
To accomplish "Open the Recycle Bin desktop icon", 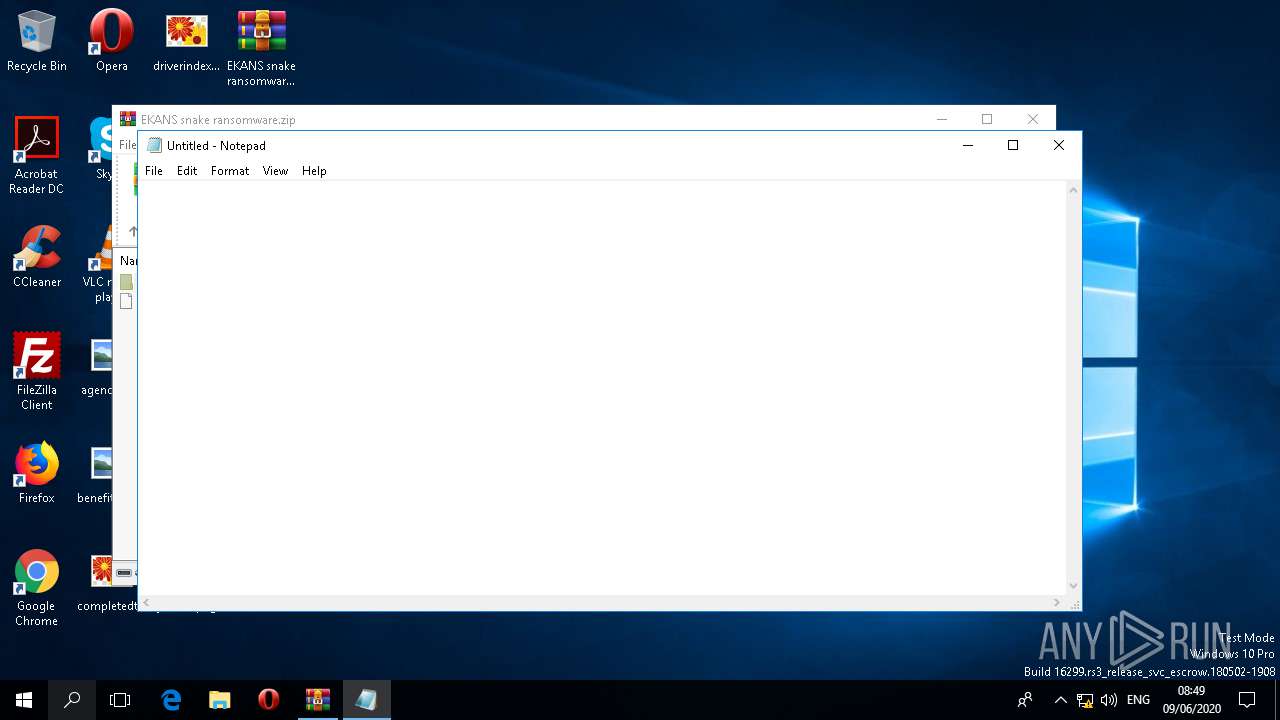I will (x=37, y=42).
